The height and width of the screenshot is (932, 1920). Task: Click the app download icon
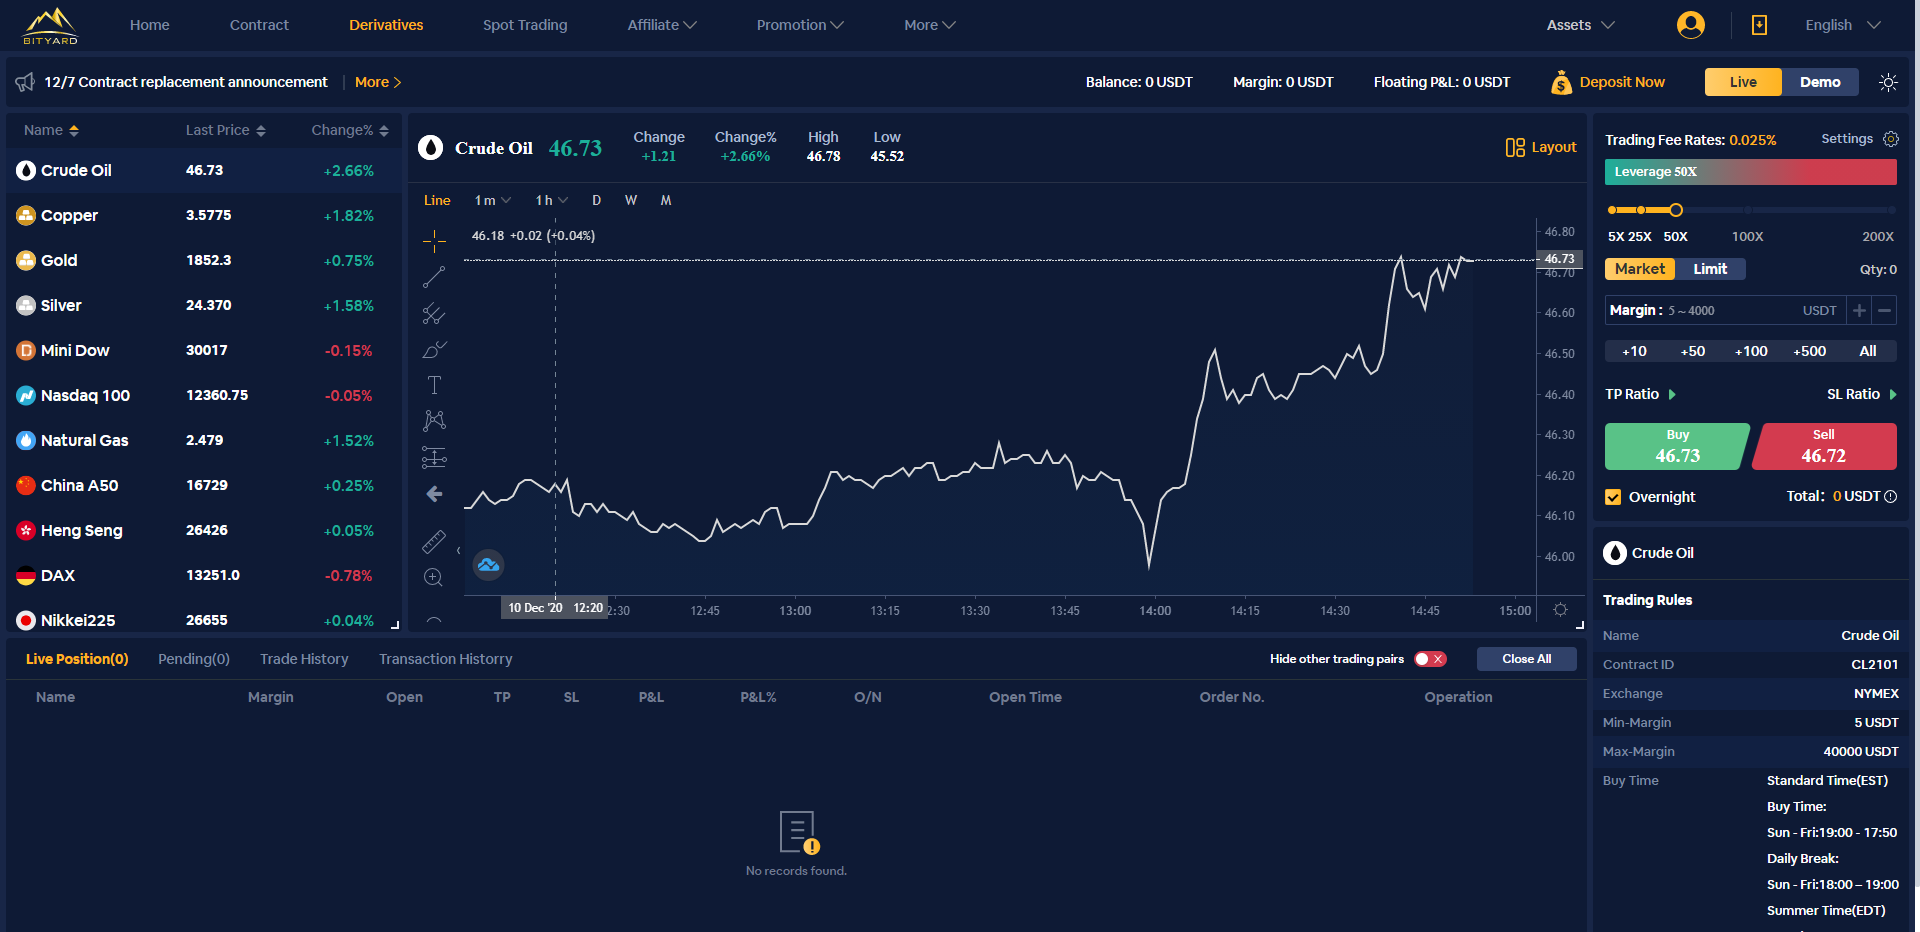[1759, 25]
